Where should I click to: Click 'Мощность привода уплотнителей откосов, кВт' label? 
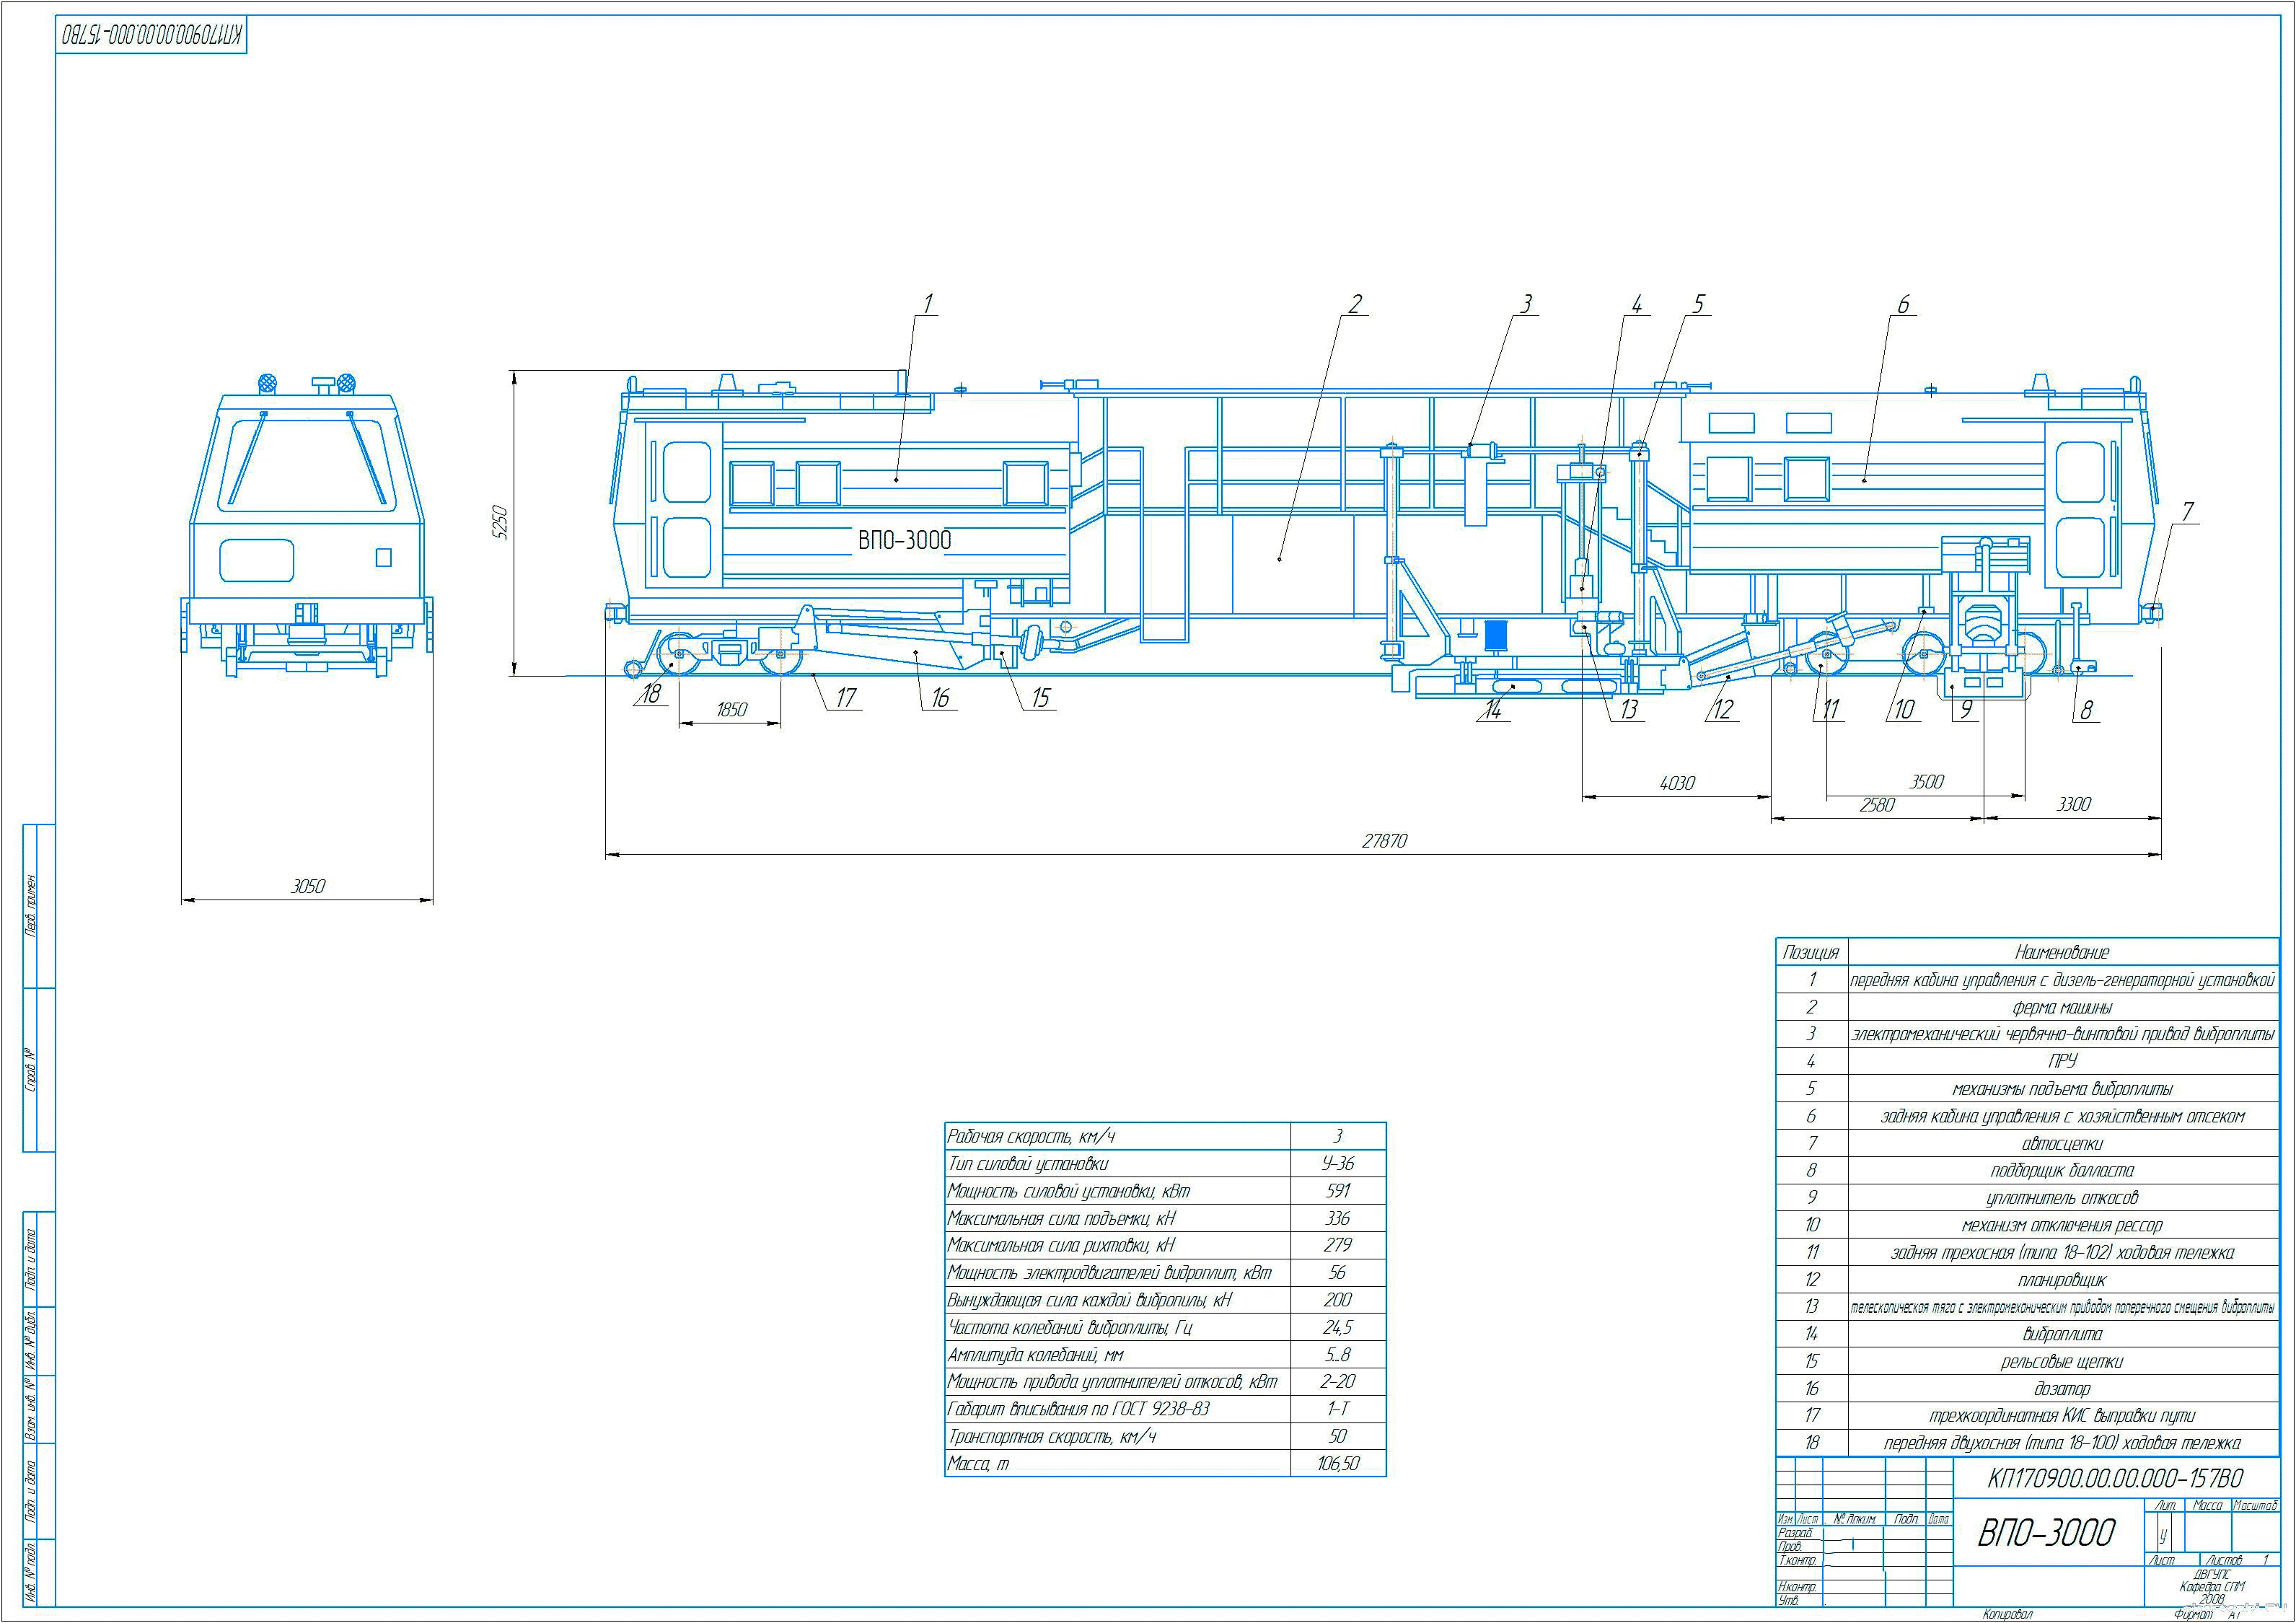click(x=1113, y=1382)
